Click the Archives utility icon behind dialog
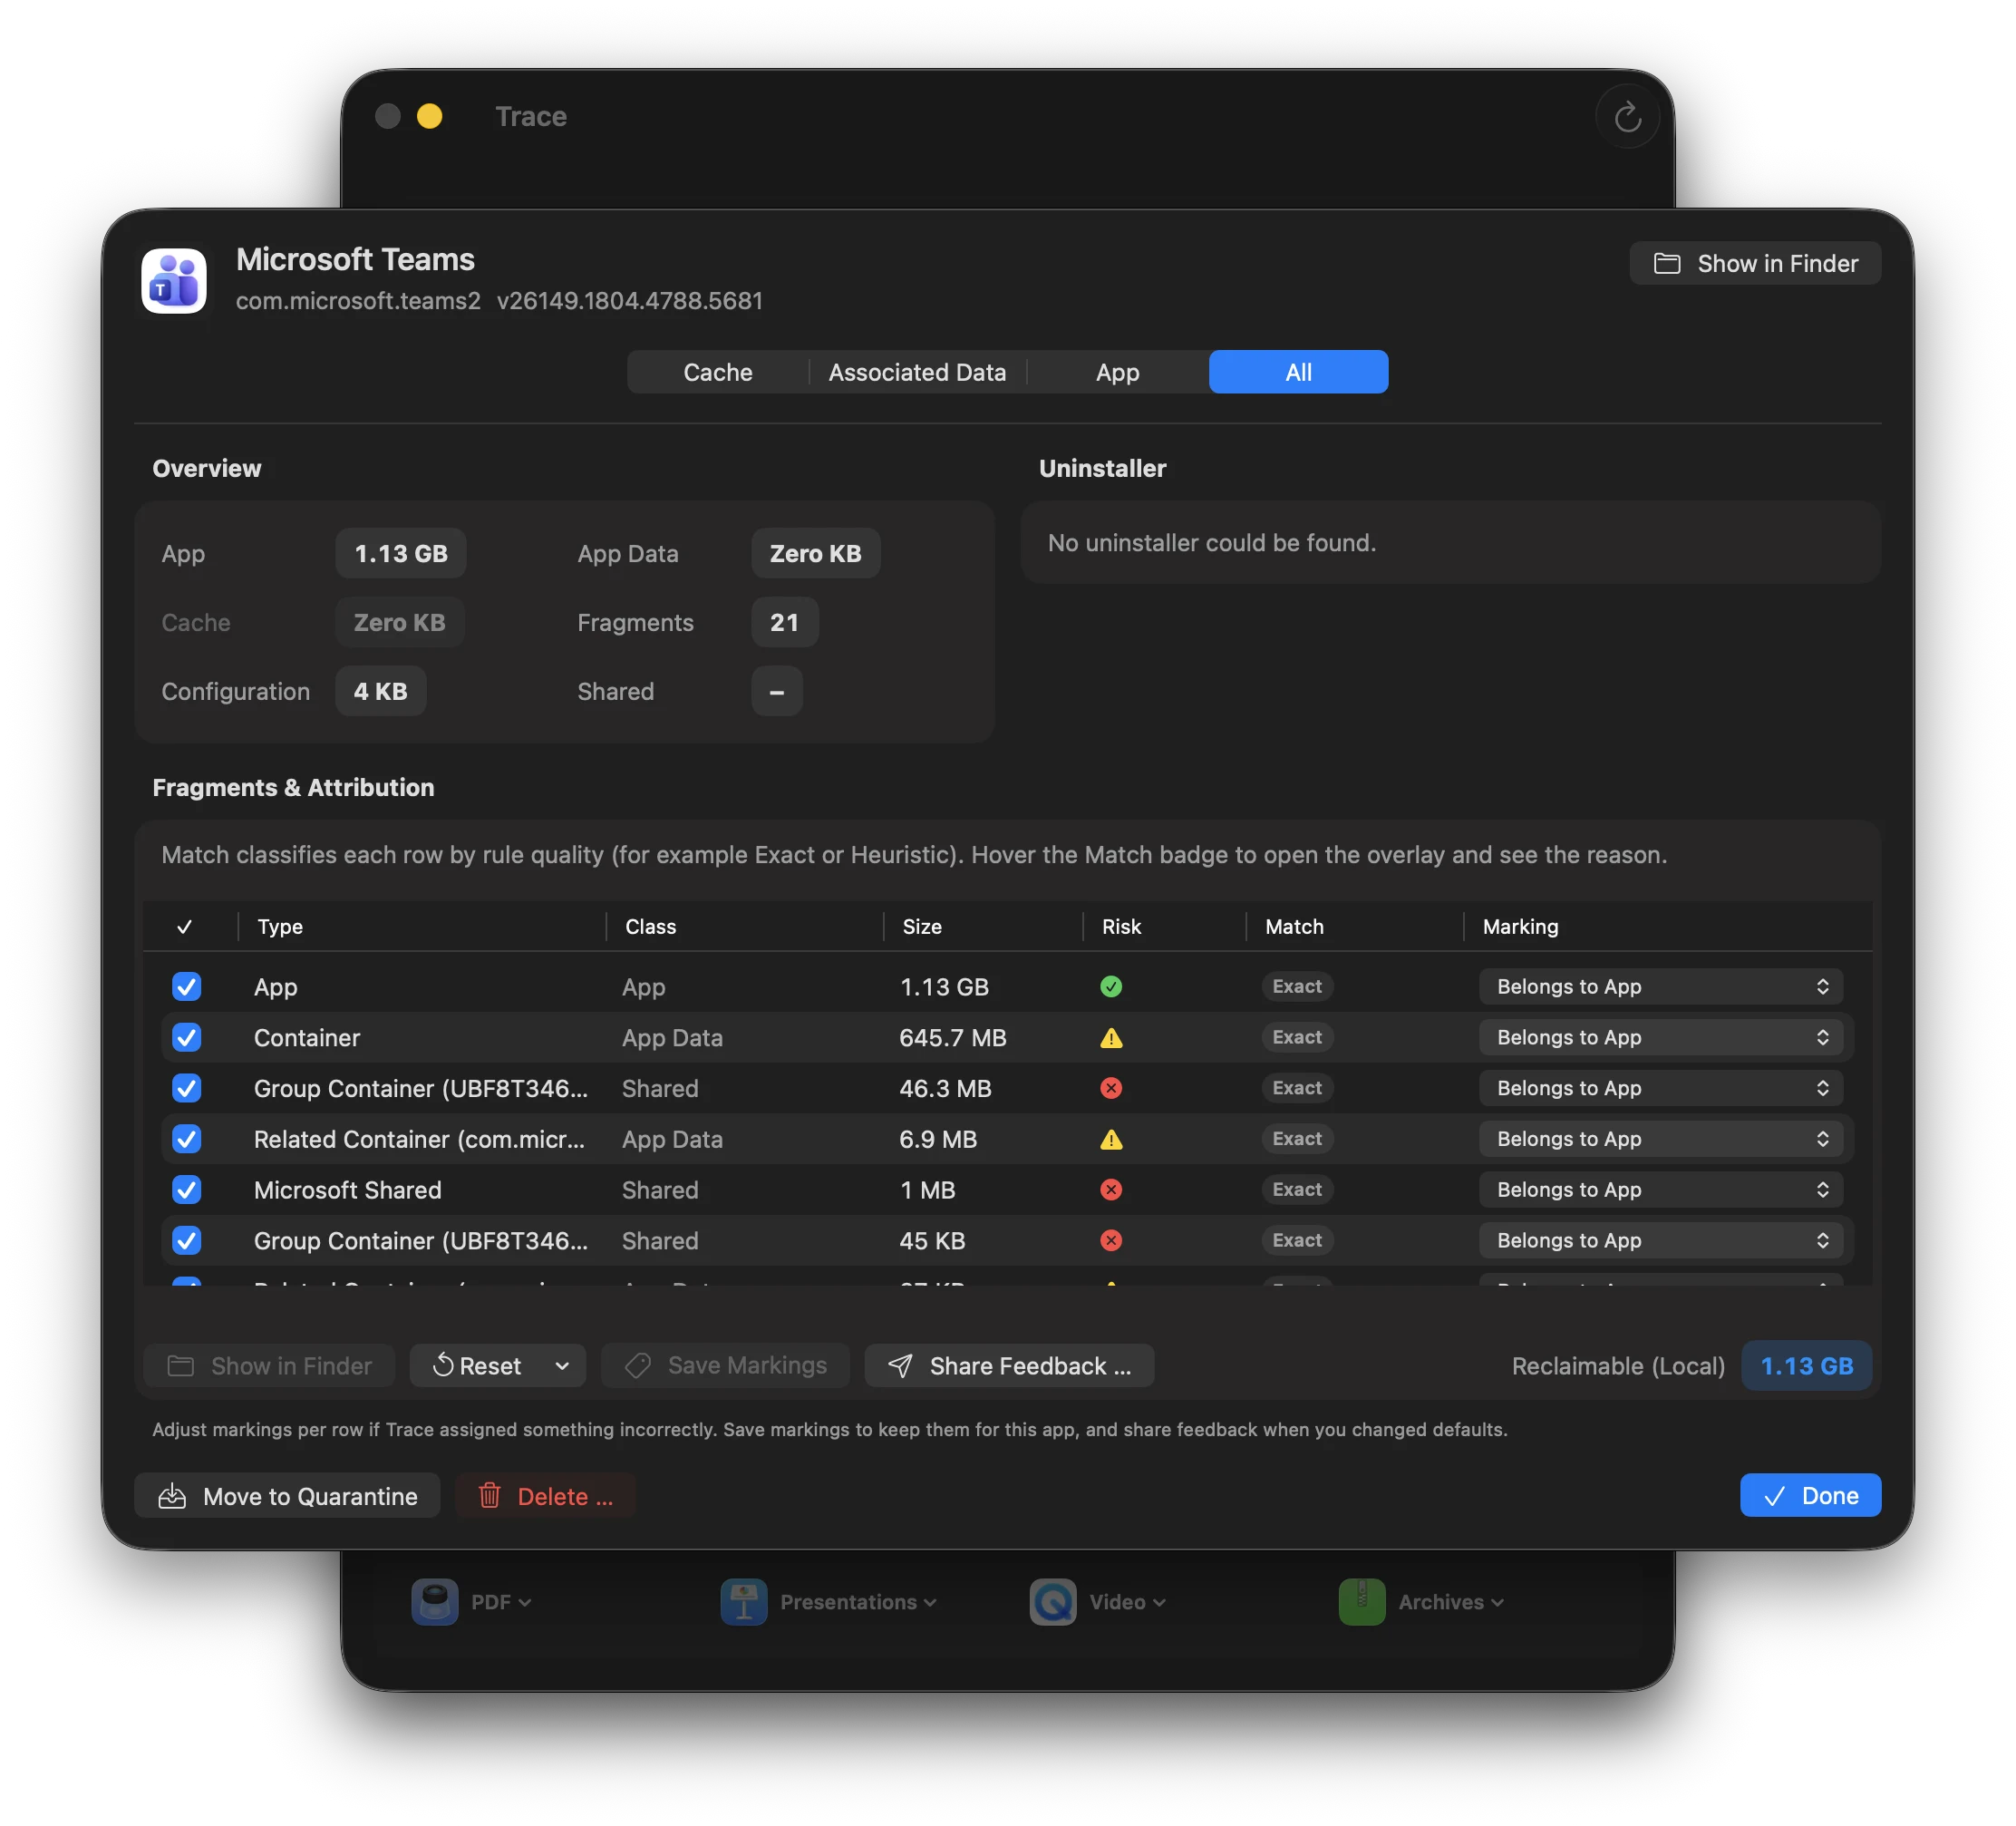The image size is (2016, 1826). point(1362,1602)
